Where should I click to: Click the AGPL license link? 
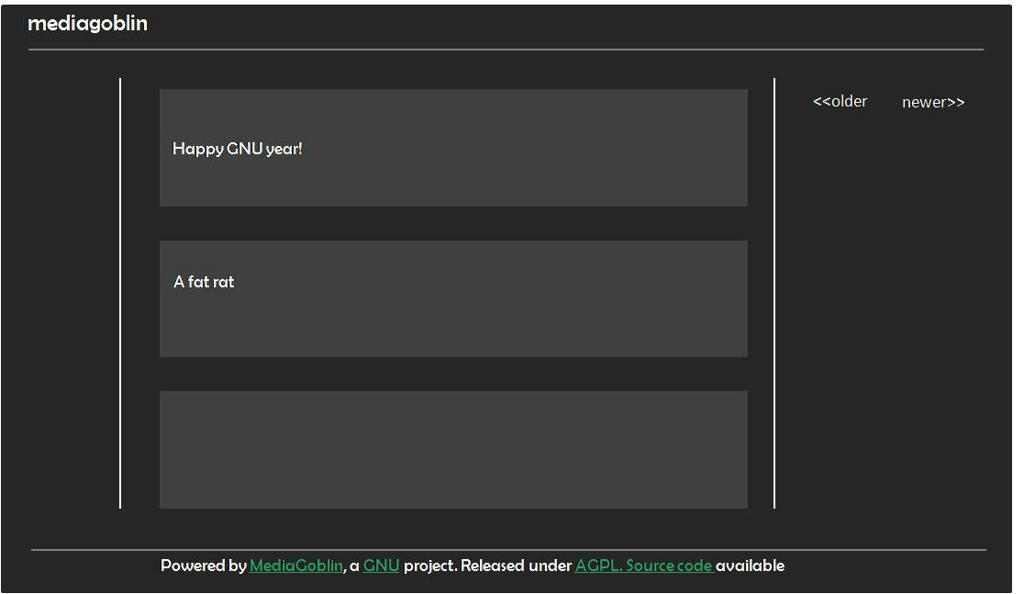click(597, 566)
